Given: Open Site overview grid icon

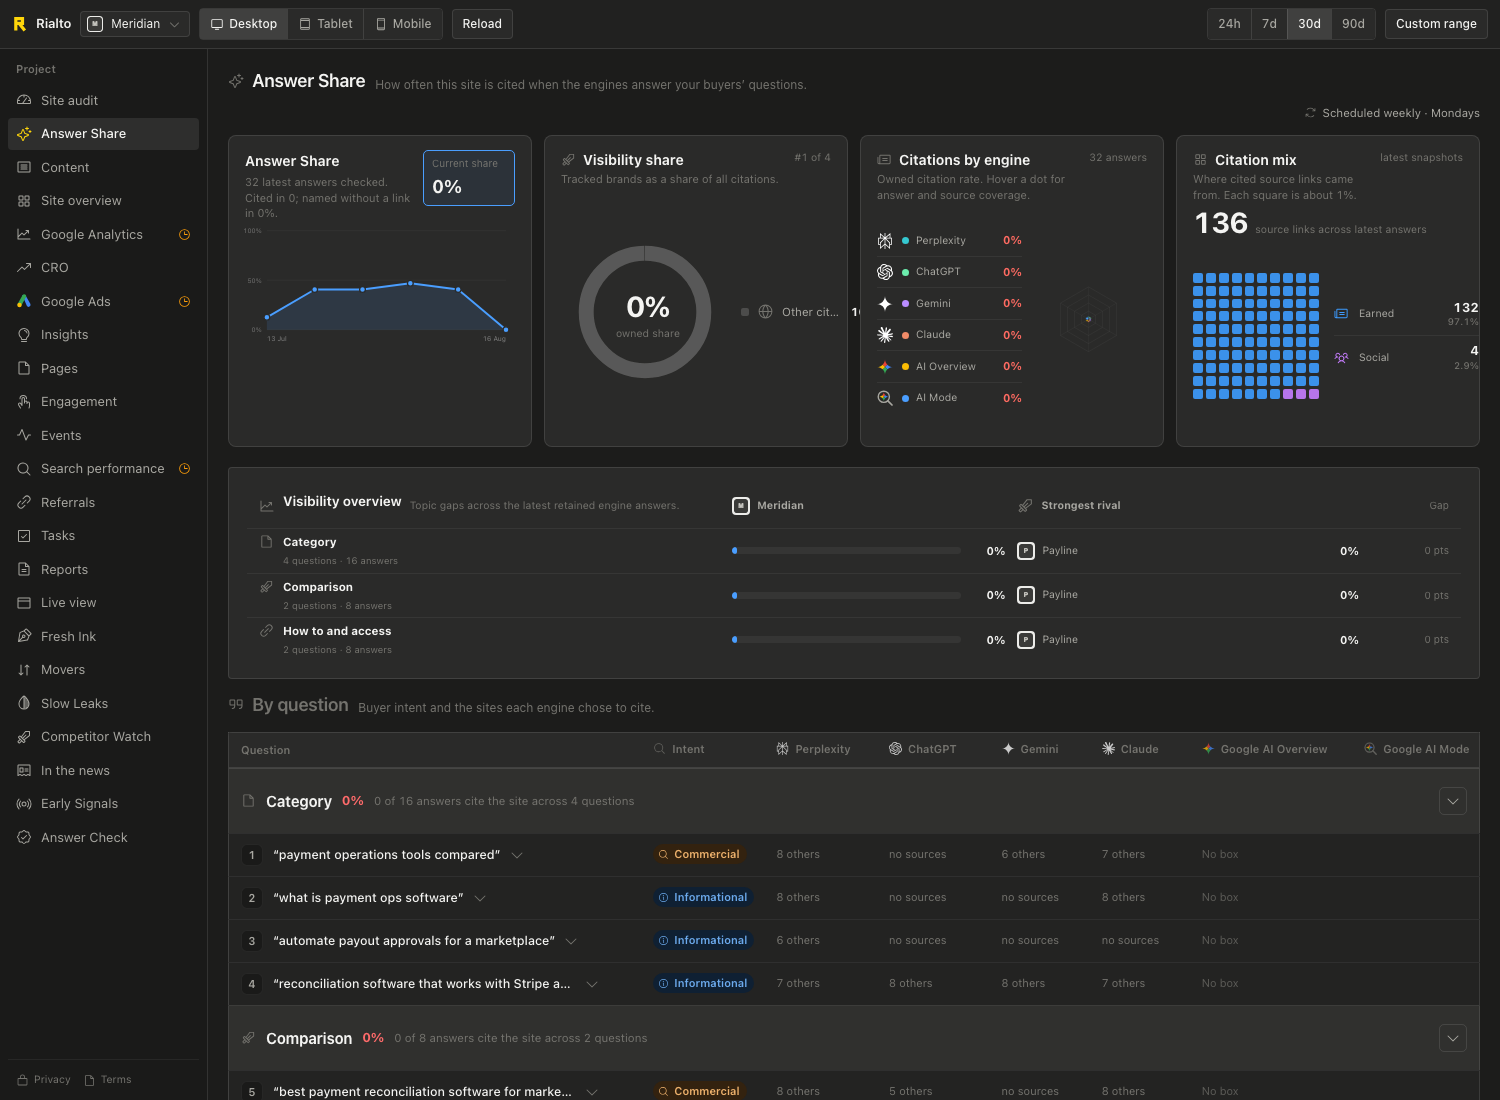Looking at the screenshot, I should [24, 201].
